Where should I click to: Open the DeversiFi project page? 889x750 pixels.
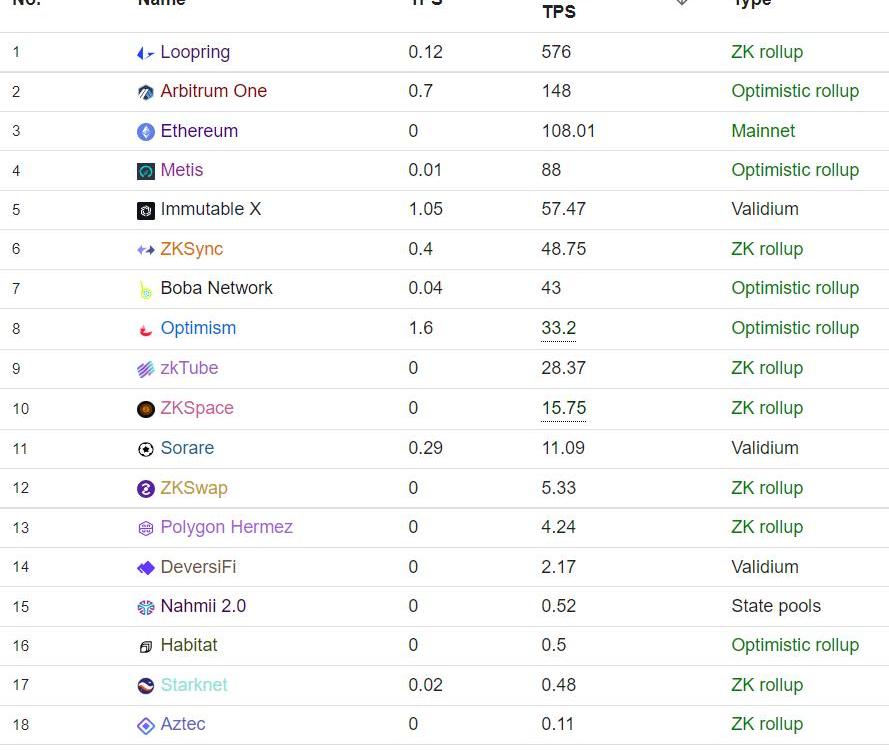pos(198,567)
